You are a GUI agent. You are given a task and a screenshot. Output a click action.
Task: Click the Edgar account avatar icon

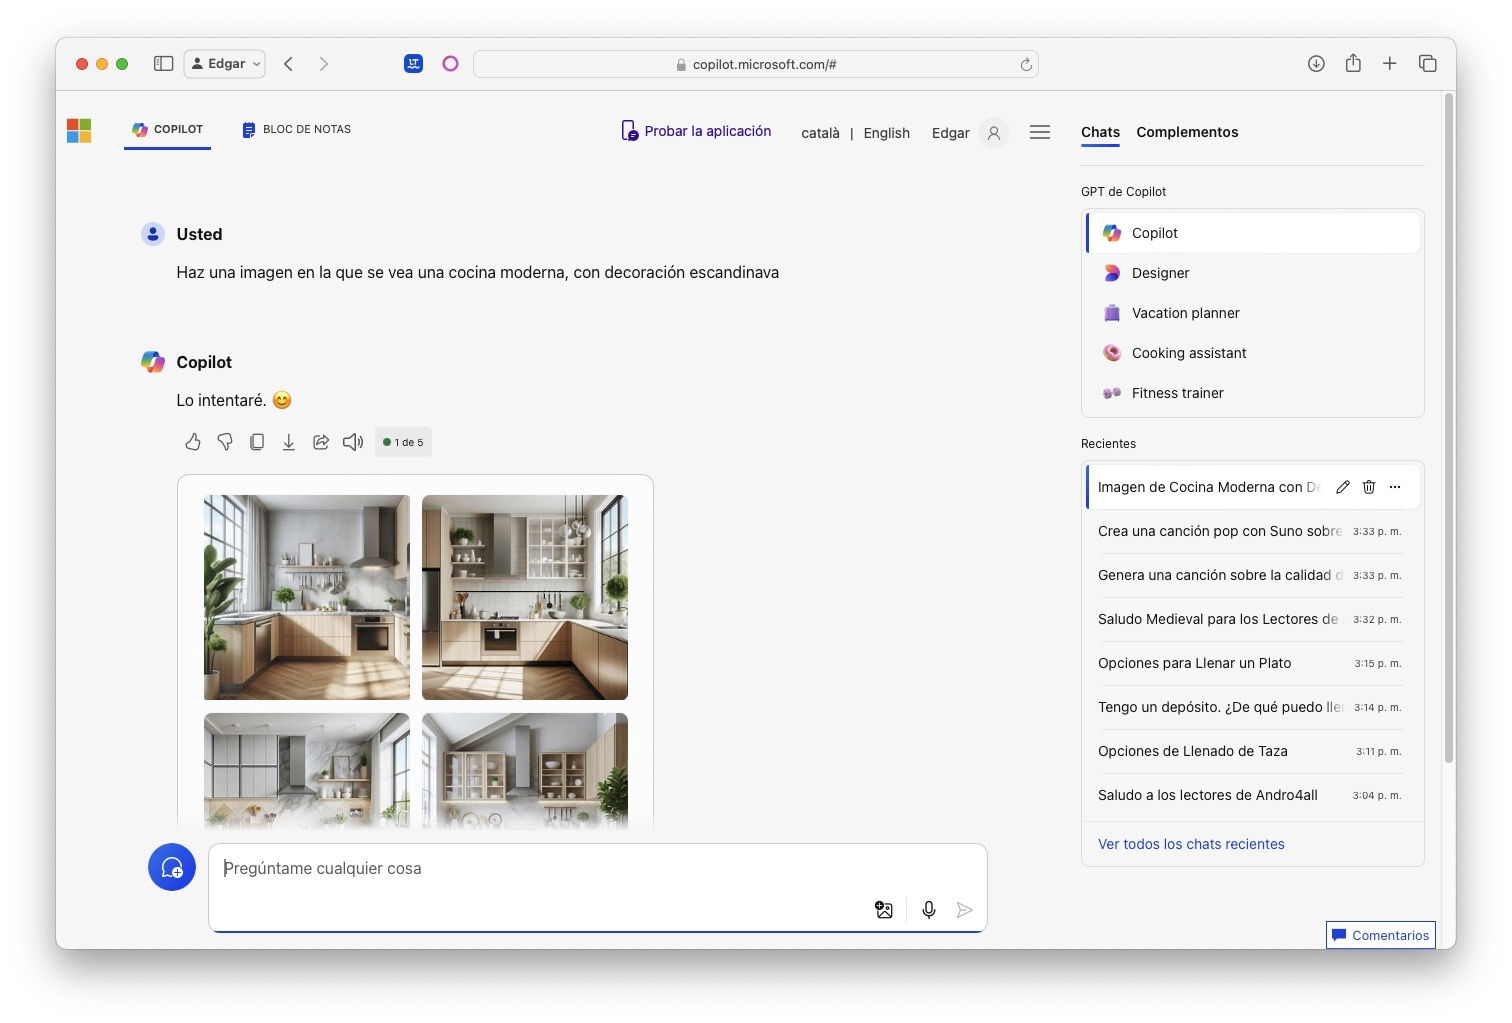994,132
